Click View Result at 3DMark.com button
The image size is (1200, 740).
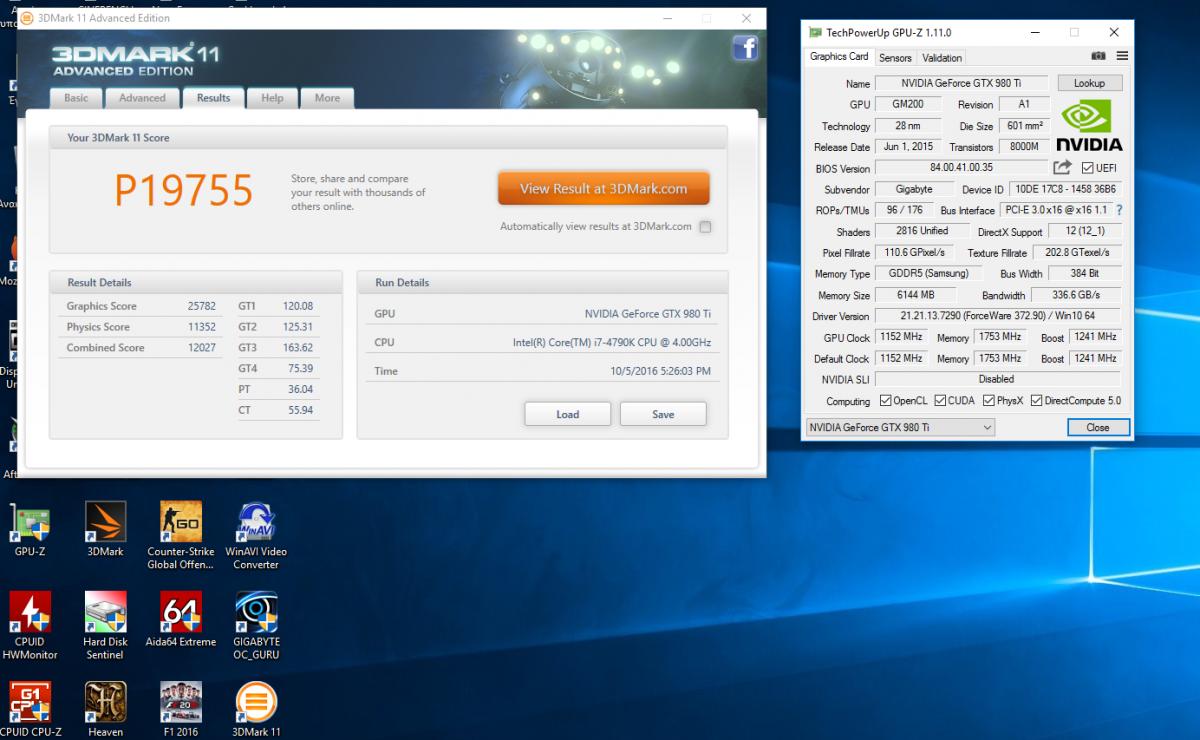point(604,188)
